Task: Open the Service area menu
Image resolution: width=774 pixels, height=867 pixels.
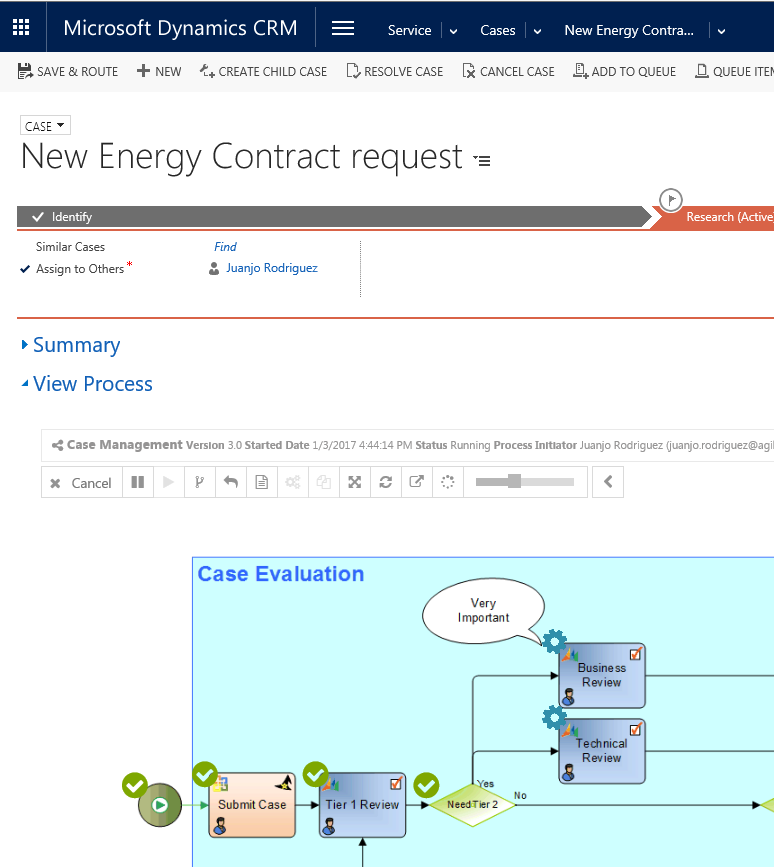Action: (x=409, y=30)
